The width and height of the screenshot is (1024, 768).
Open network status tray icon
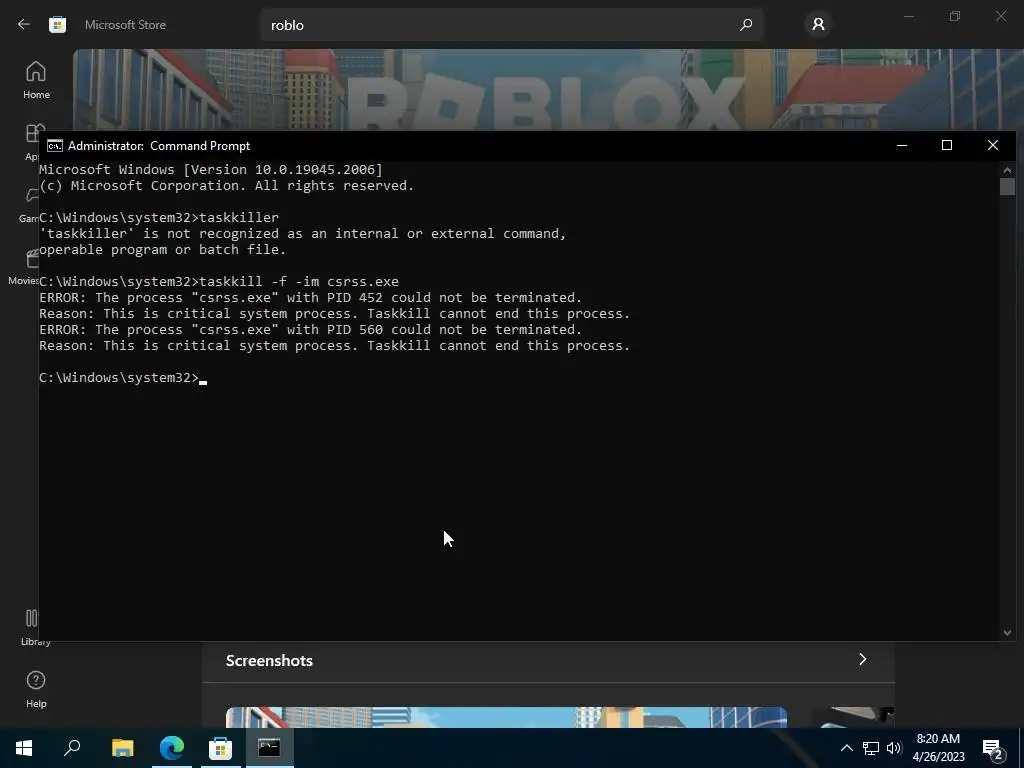point(871,748)
